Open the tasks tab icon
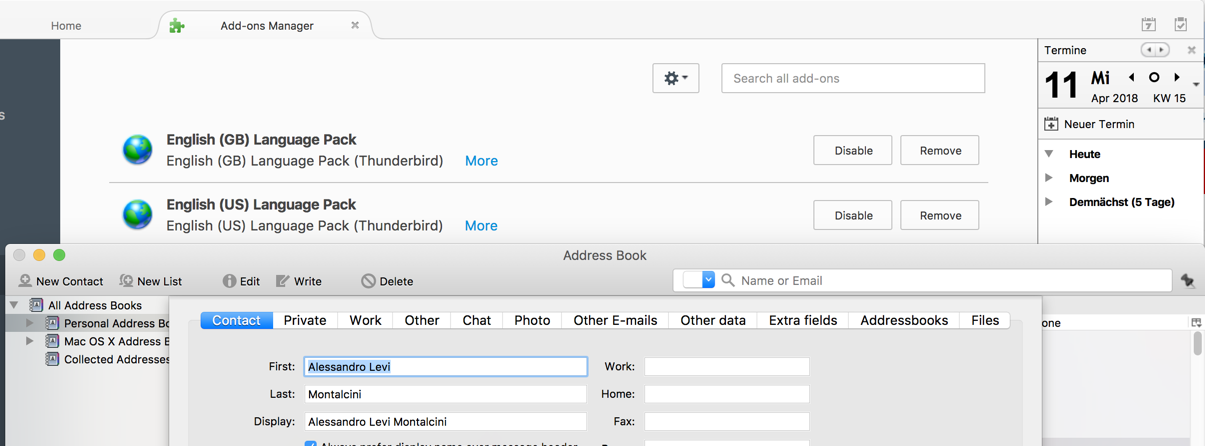This screenshot has height=446, width=1205. coord(1180,25)
